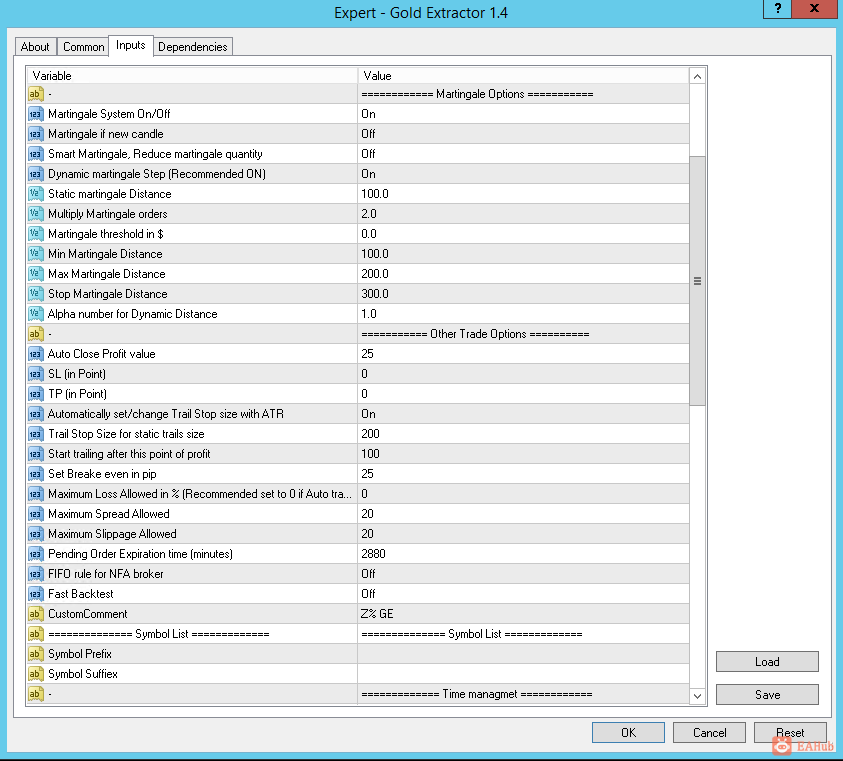Toggle Martingale if new candle value Off
Image resolution: width=843 pixels, height=761 pixels.
tap(523, 134)
